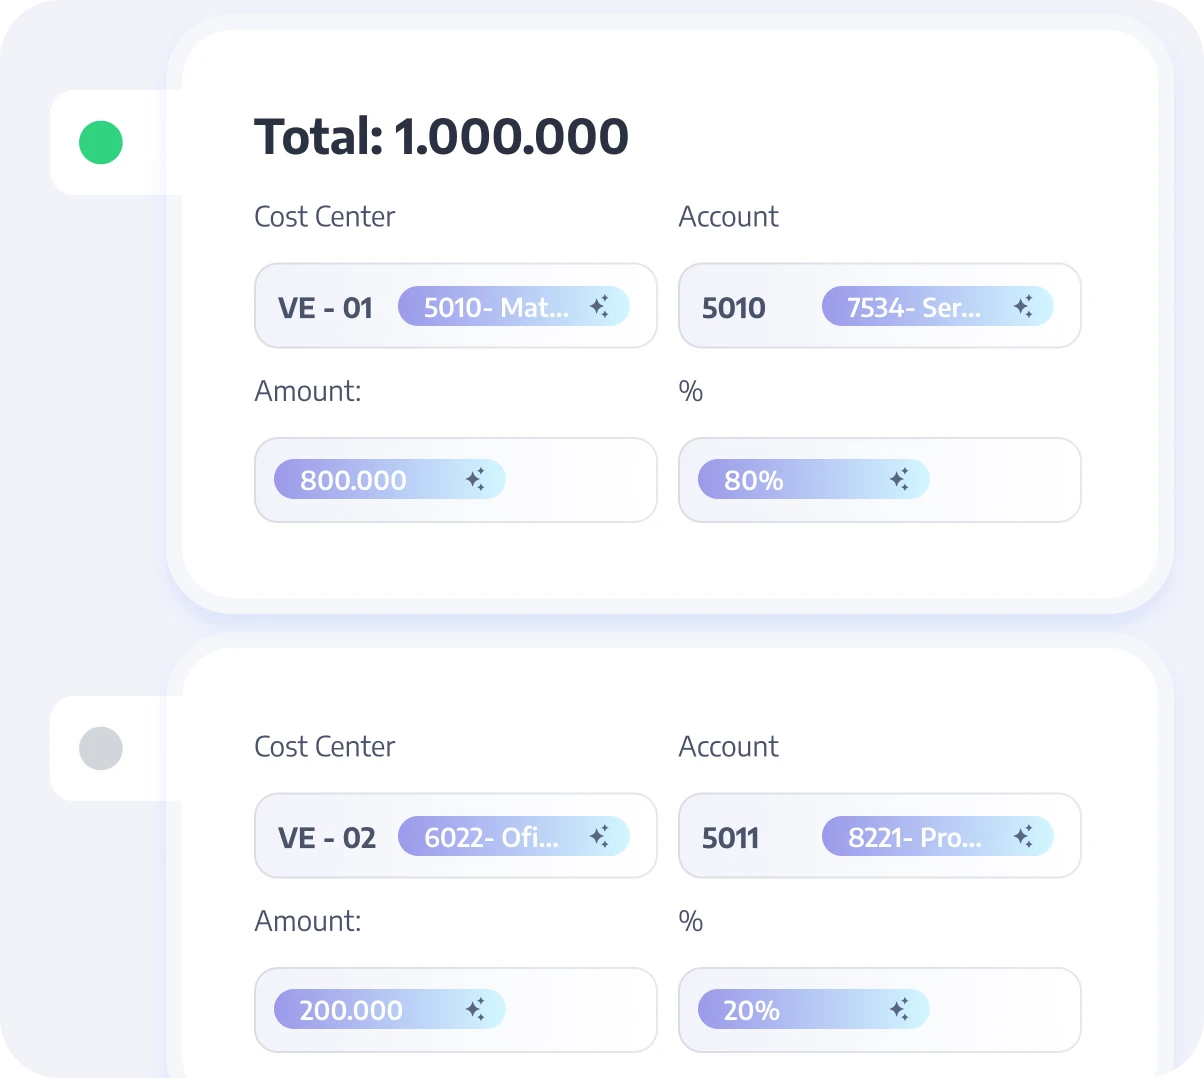Click sparkle icon on 800.000 amount
1204x1078 pixels.
point(475,480)
